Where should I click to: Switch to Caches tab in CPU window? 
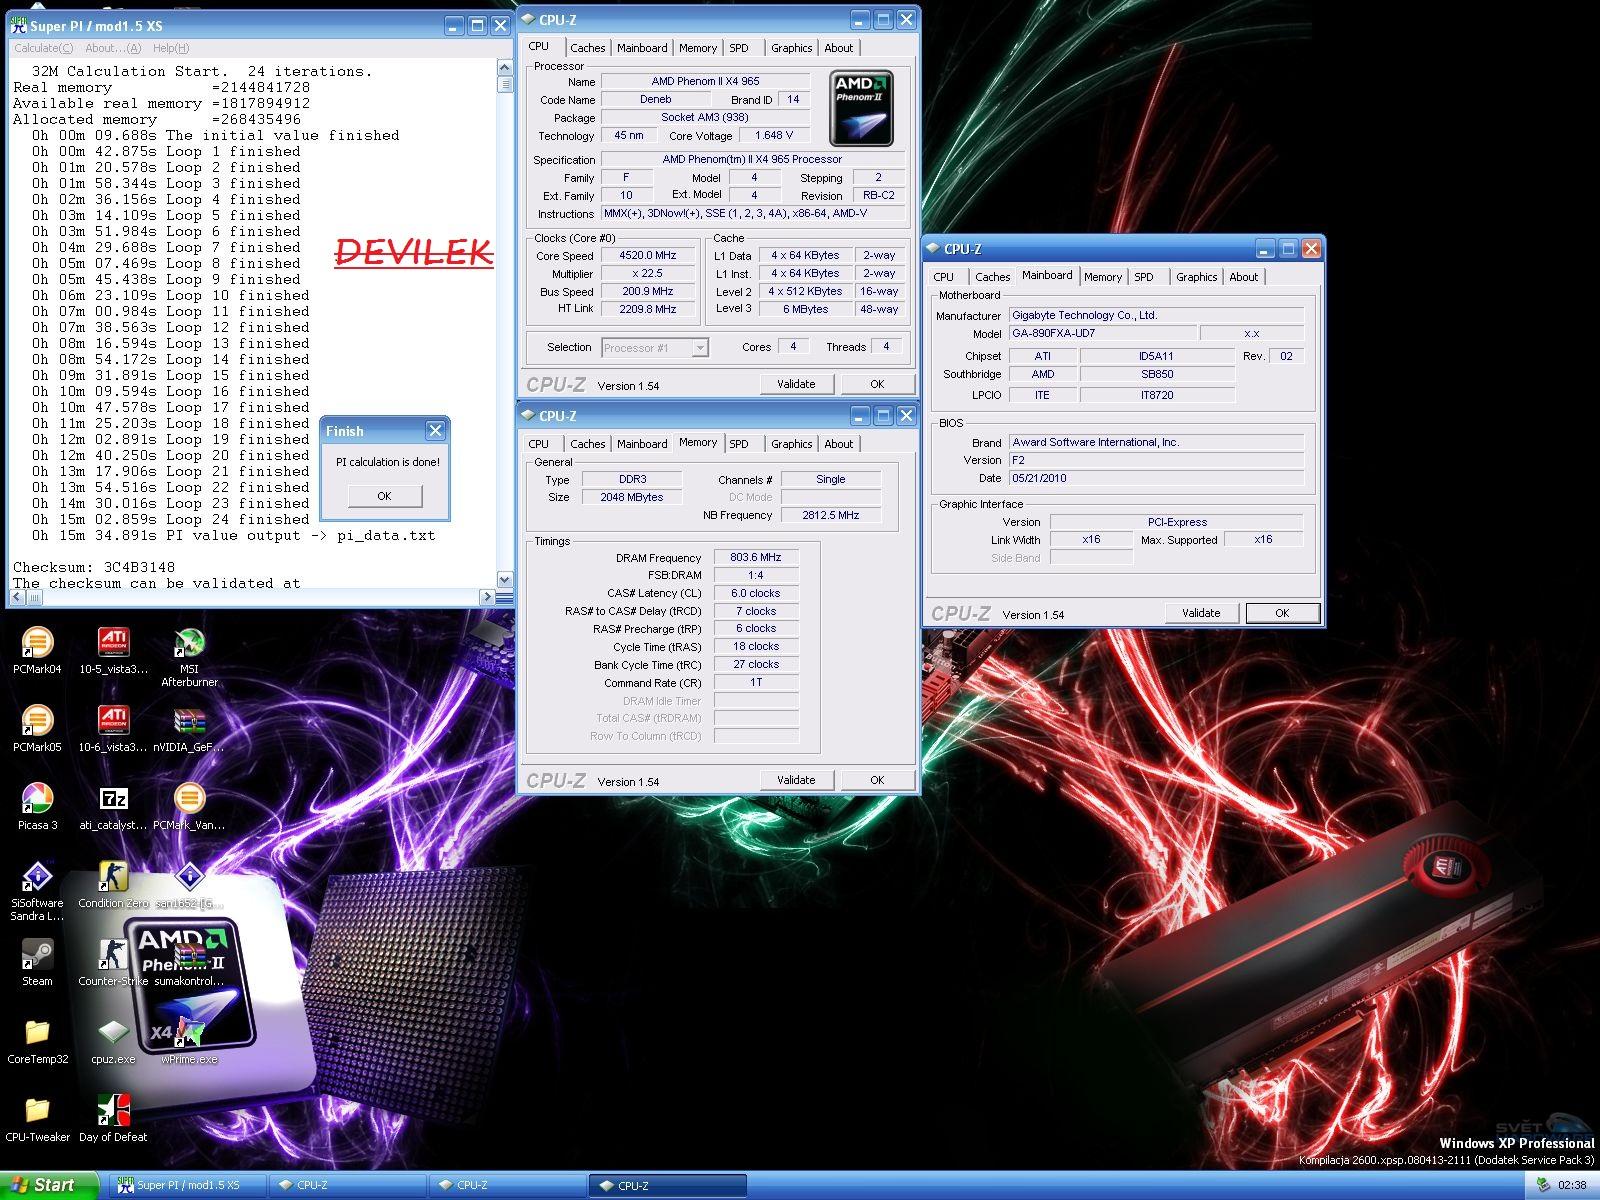click(x=587, y=48)
